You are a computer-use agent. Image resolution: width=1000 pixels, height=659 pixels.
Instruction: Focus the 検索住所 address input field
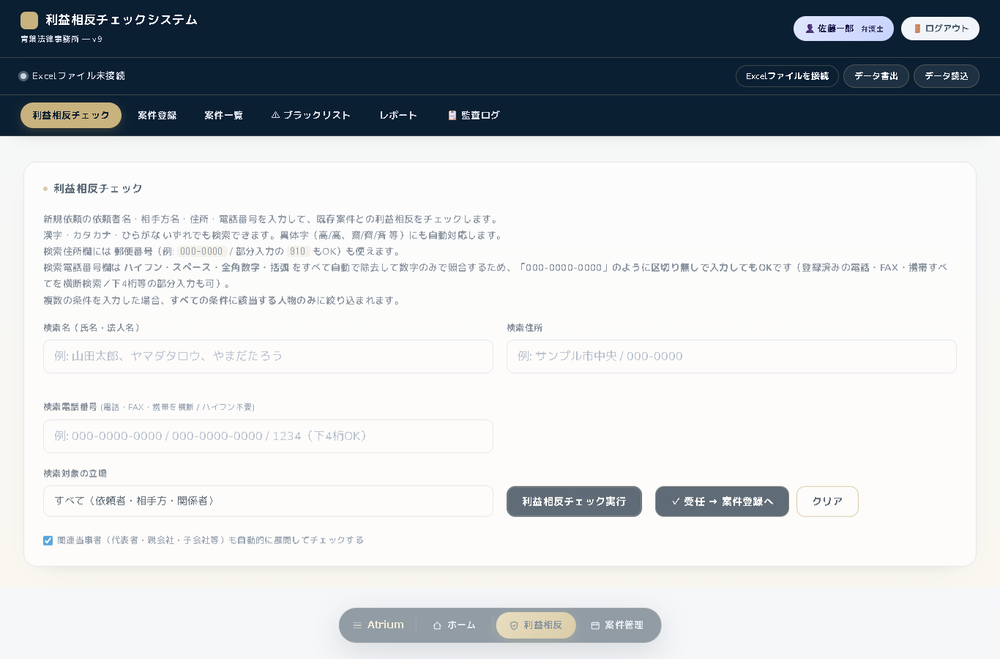pyautogui.click(x=732, y=356)
